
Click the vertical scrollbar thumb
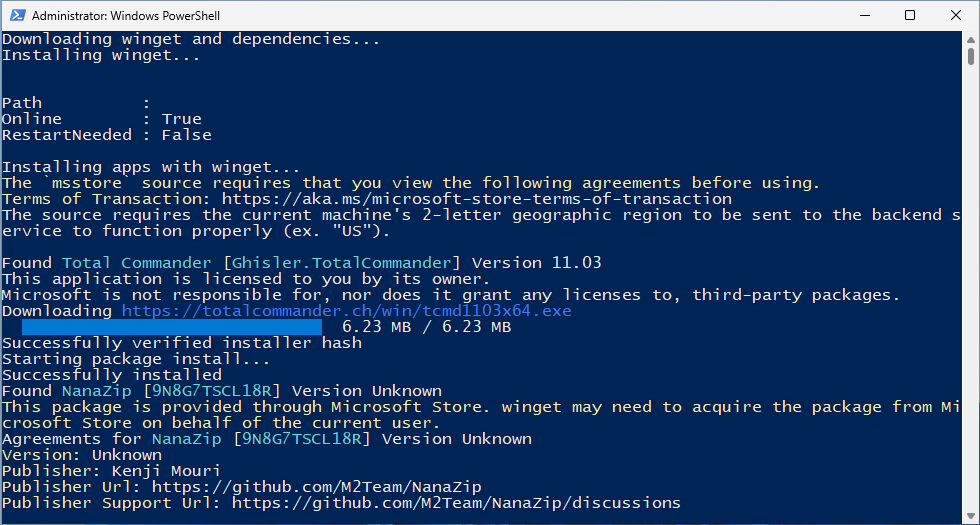click(x=971, y=56)
